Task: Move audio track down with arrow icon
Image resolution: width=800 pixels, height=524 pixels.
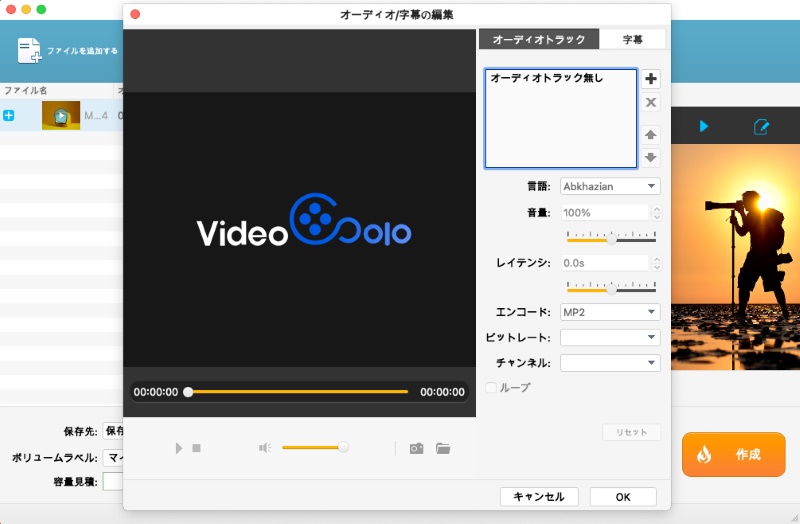Action: point(651,157)
